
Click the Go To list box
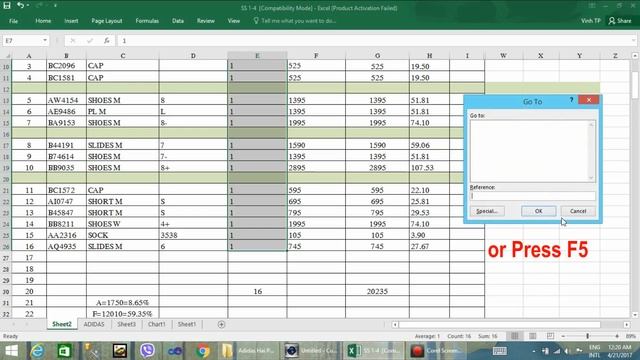pos(532,151)
